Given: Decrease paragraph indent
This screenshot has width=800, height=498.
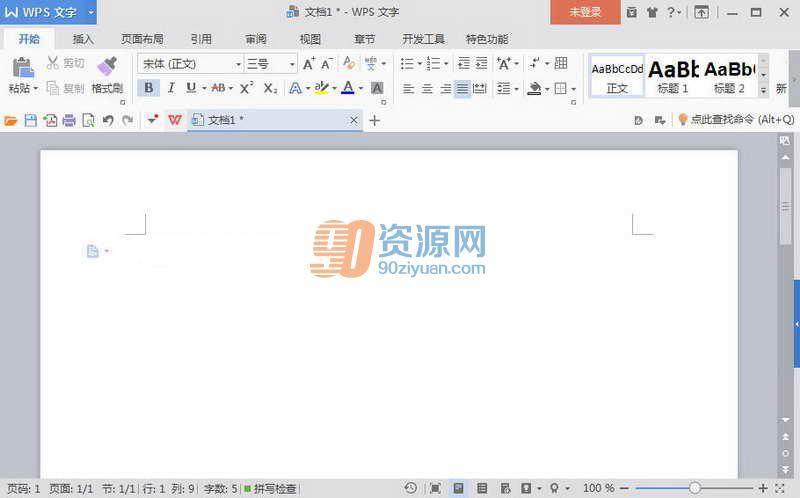Looking at the screenshot, I should pyautogui.click(x=463, y=63).
